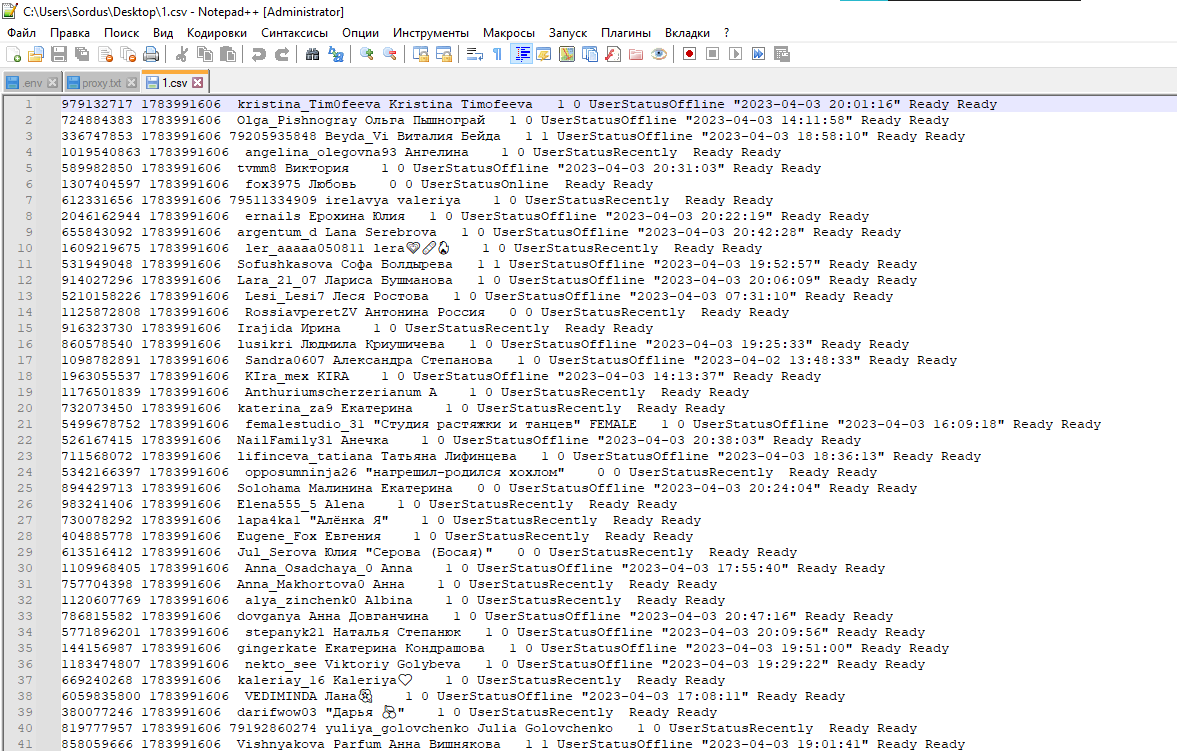Image resolution: width=1177 pixels, height=751 pixels.
Task: Switch to the proxy.txt tab
Action: pos(101,83)
